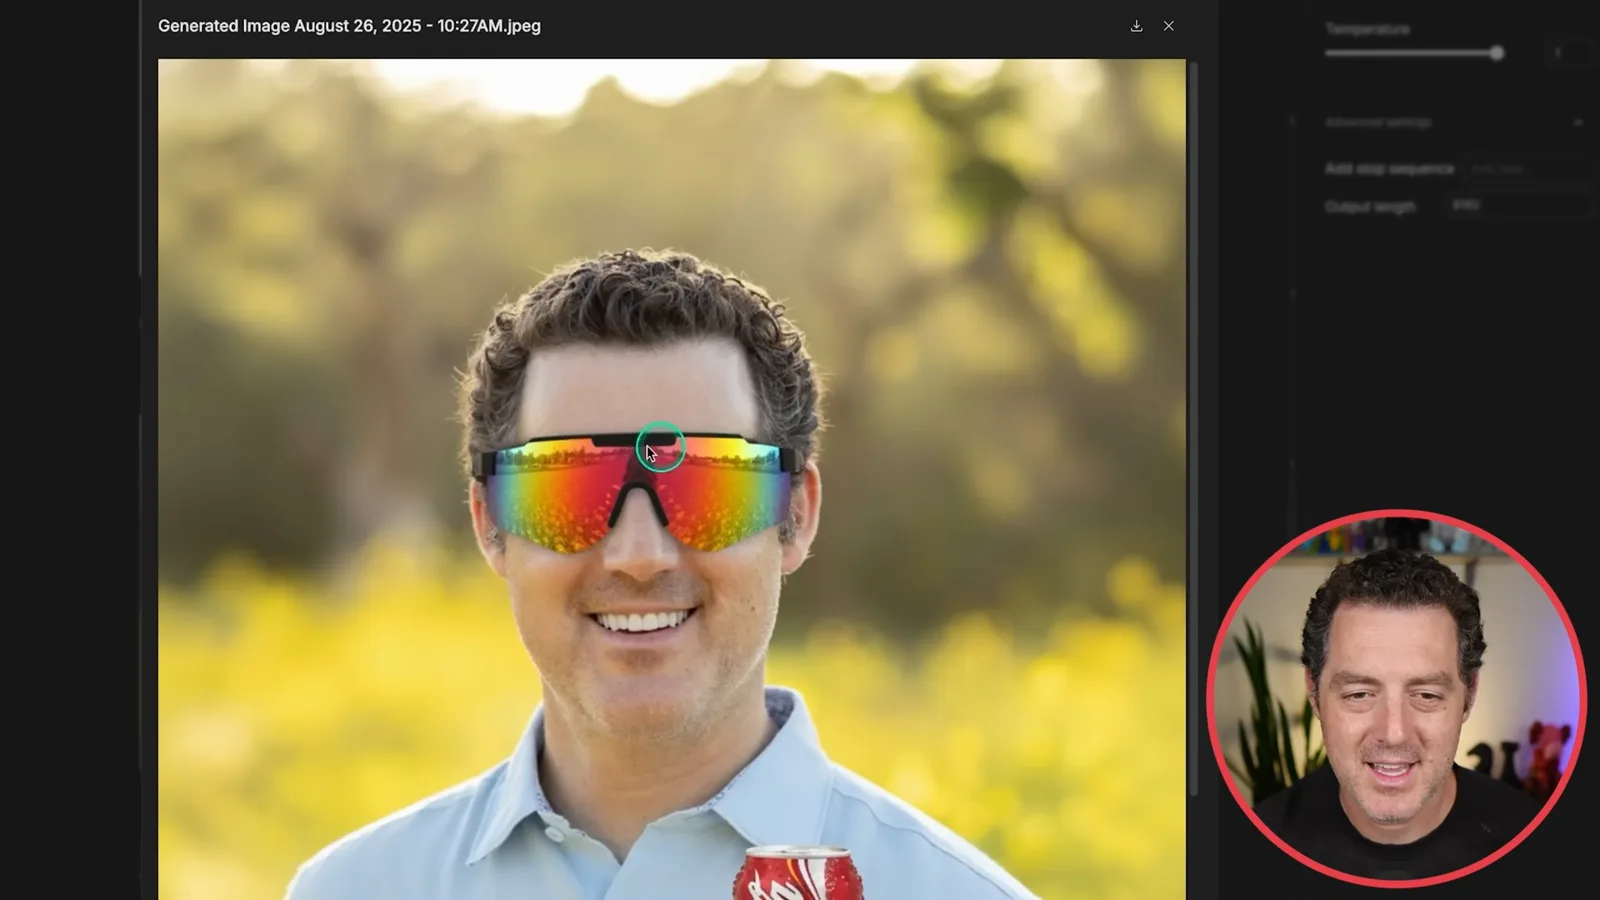Click the circular webcam video overlay
1600x900 pixels.
click(1396, 699)
